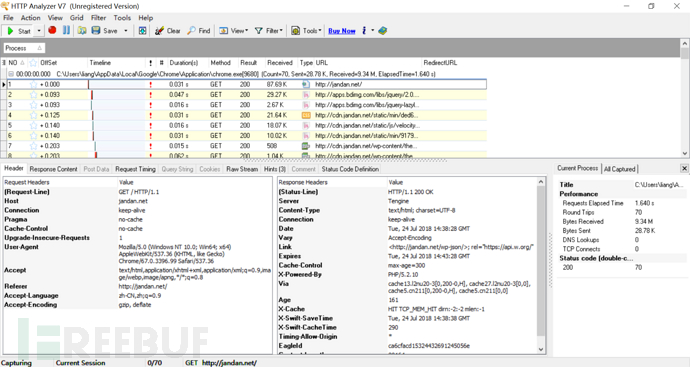Viewport: 690px width, 367px height.
Task: Start capturing with the green Start button
Action: (x=18, y=31)
